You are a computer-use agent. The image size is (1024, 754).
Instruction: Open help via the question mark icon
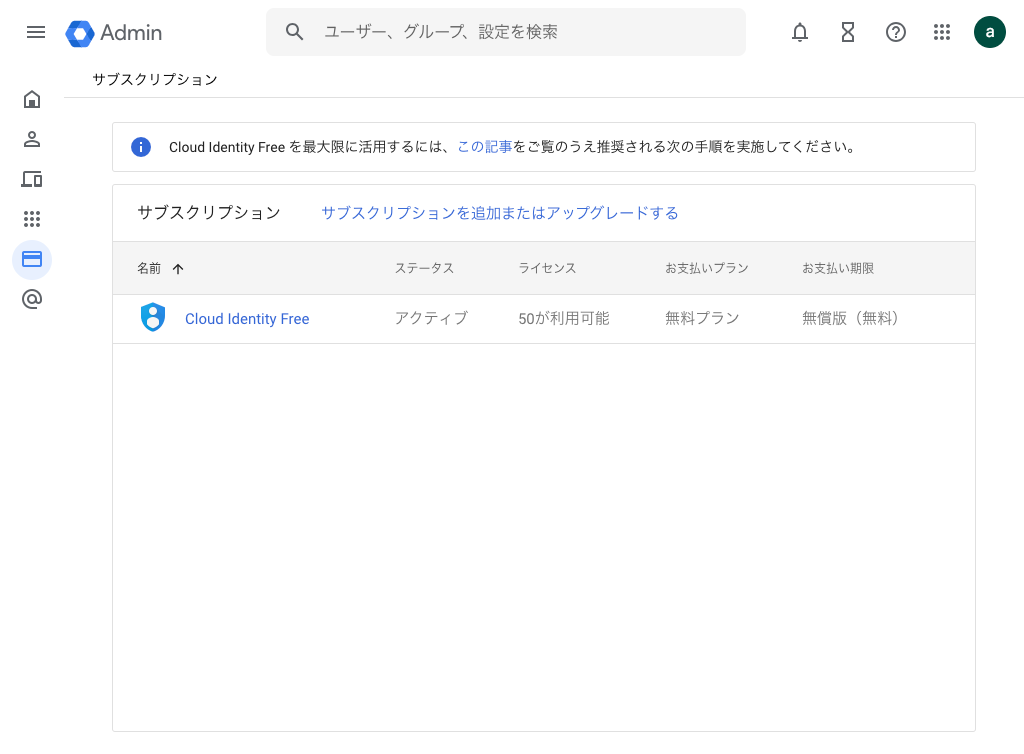[895, 32]
